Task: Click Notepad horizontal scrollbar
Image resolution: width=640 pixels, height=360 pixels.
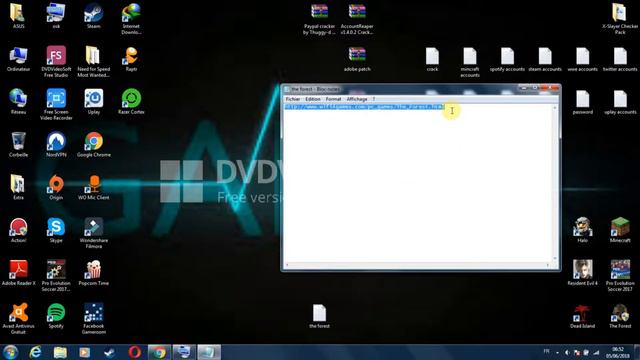Action: pyautogui.click(x=418, y=265)
